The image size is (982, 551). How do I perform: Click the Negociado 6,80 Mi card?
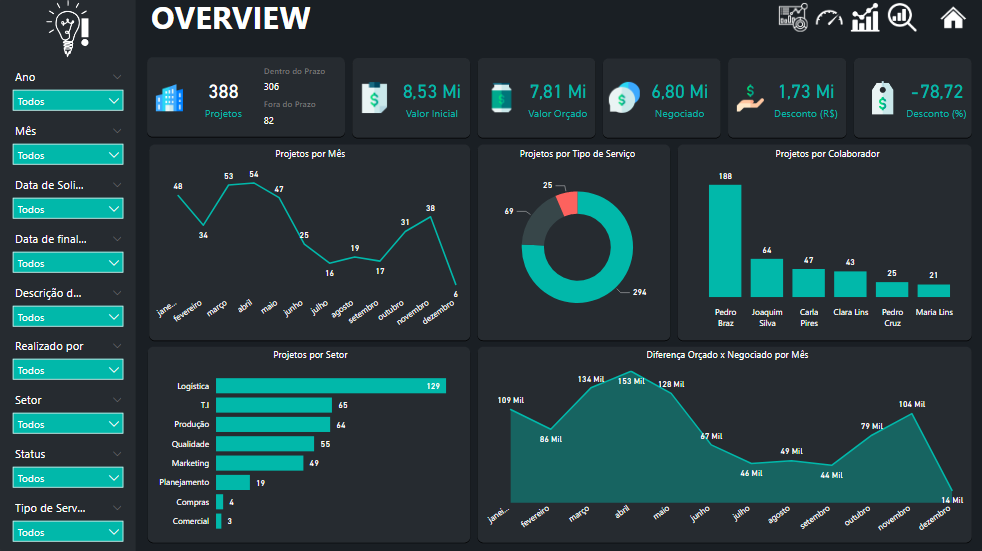point(661,98)
